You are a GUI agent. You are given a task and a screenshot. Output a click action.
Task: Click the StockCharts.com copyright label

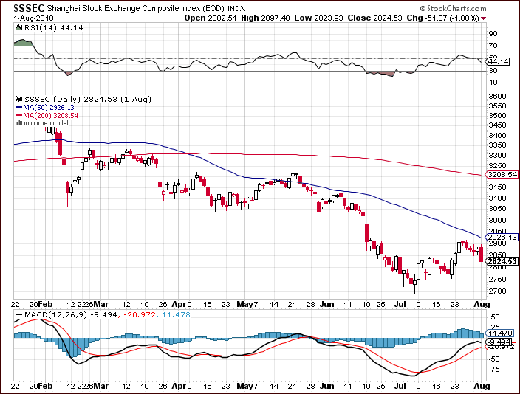(x=453, y=8)
